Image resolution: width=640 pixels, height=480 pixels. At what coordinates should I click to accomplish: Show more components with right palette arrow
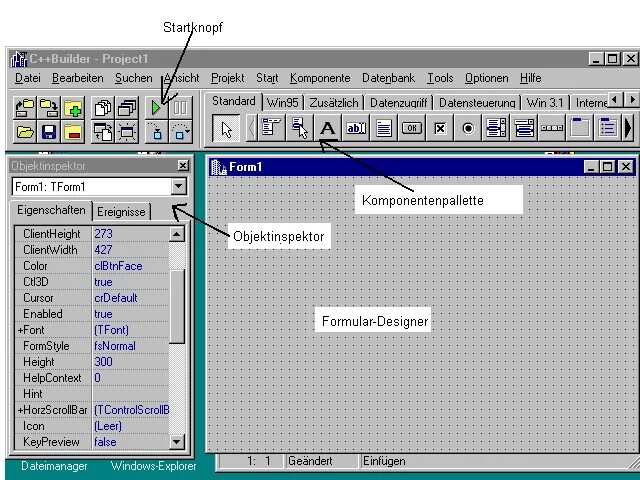pos(629,129)
